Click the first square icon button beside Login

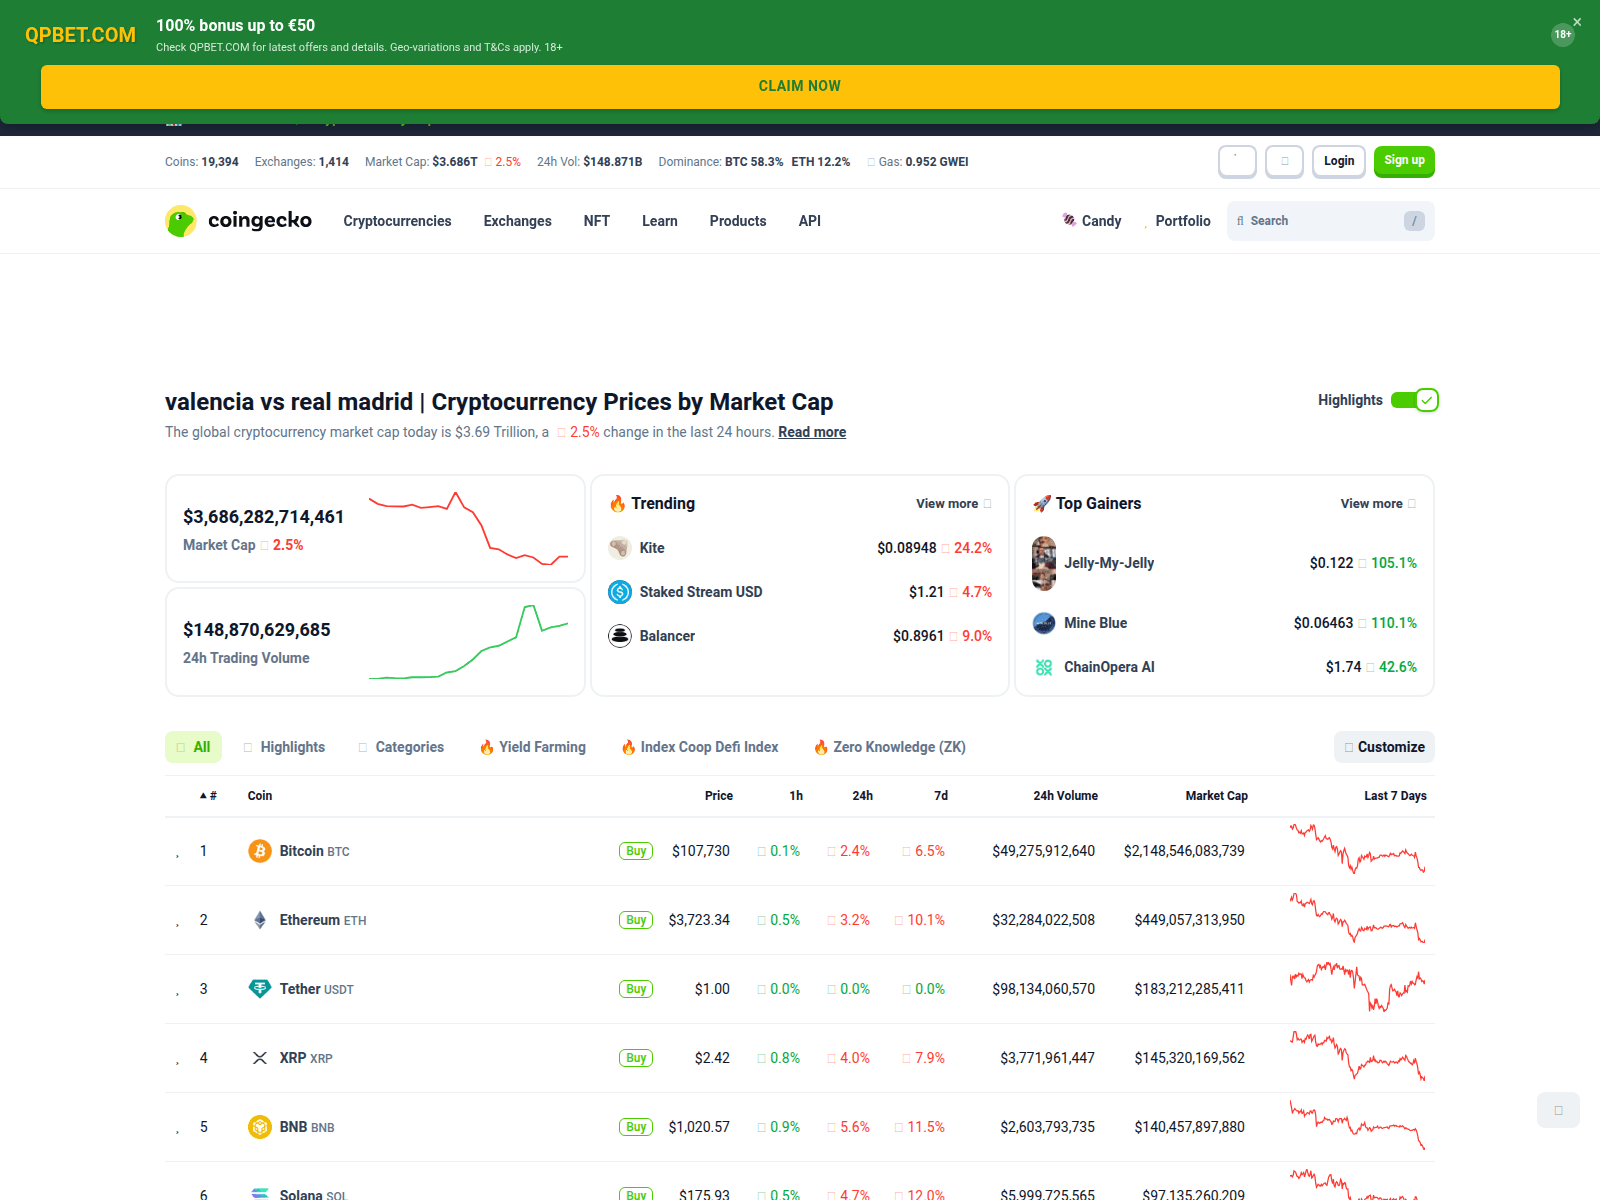point(1237,161)
